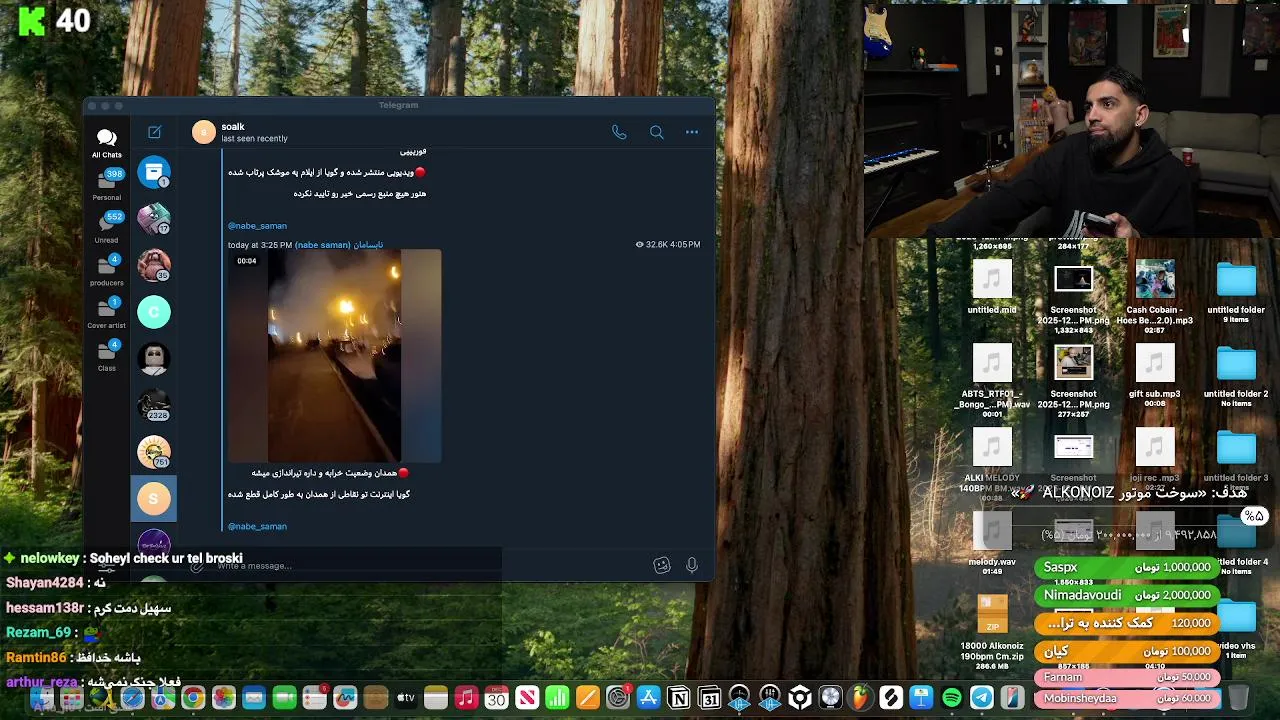Open the teal C avatar chat

154,312
